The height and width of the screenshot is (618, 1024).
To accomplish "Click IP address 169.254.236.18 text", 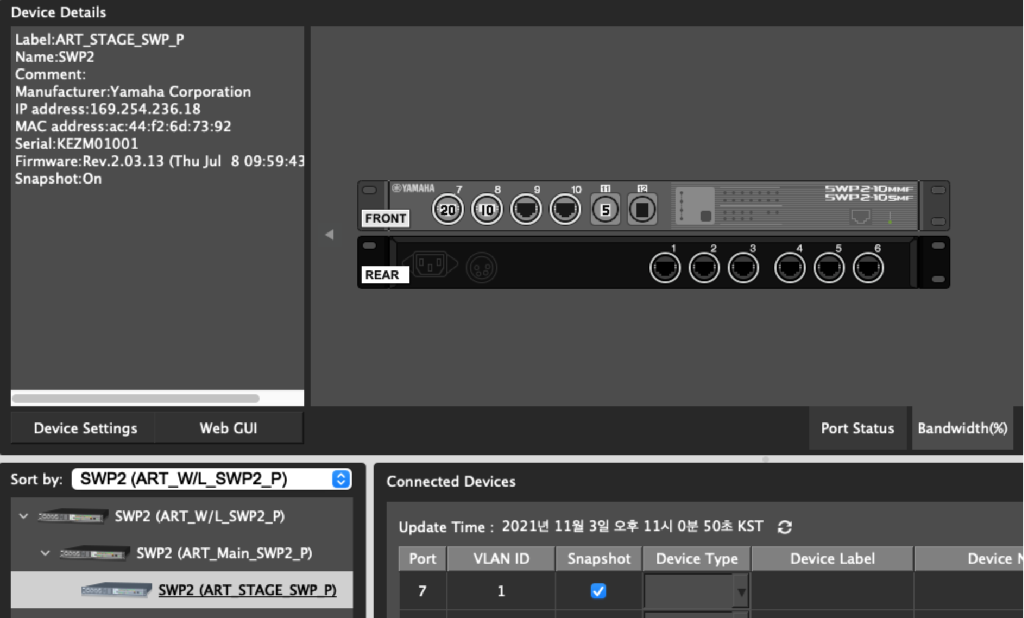I will pyautogui.click(x=108, y=109).
